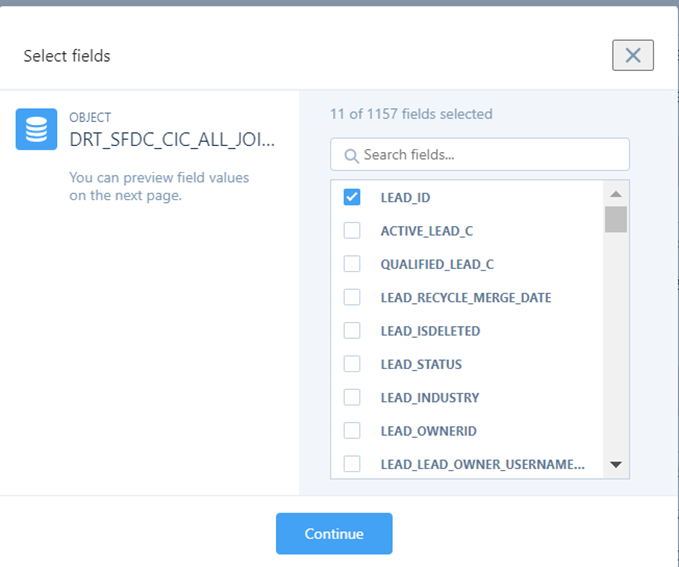
Task: Click the scroll up arrow of field list
Action: pyautogui.click(x=616, y=194)
